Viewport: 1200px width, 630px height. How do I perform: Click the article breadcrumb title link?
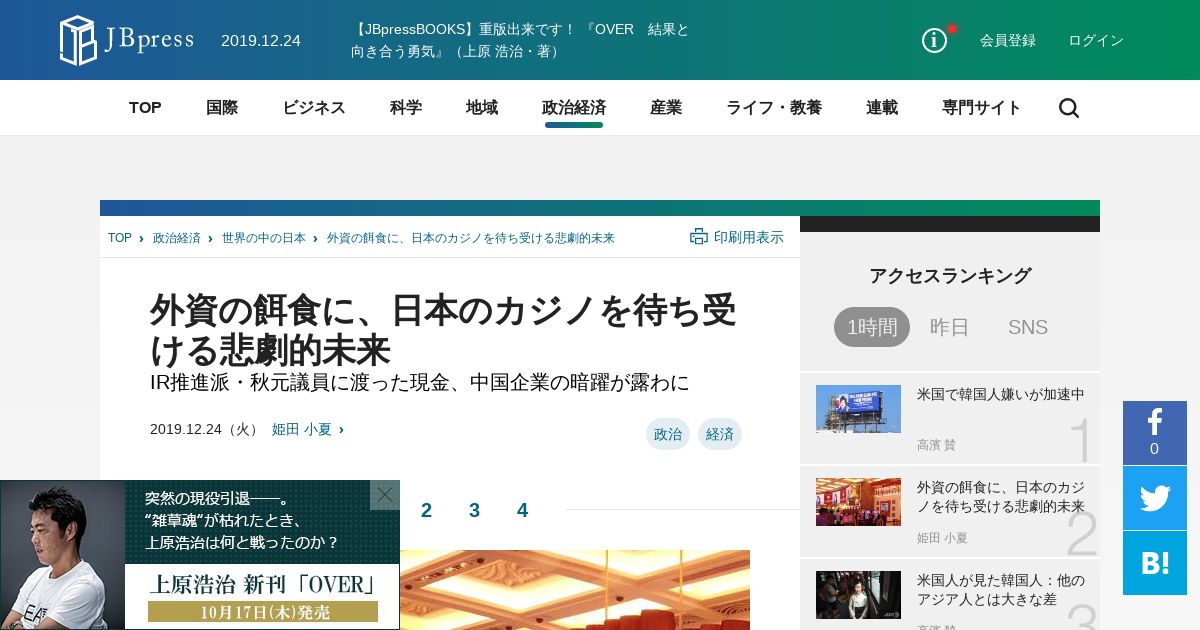tap(471, 238)
